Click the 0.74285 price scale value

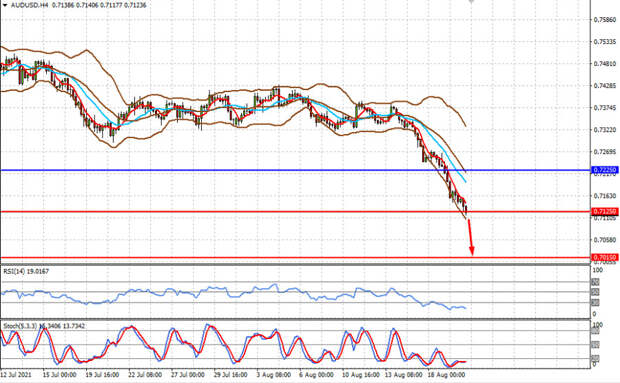click(605, 85)
